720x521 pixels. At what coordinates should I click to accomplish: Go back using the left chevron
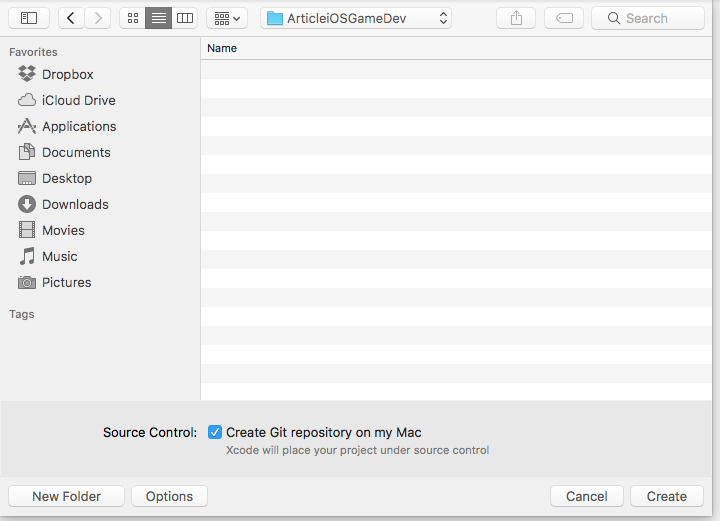pyautogui.click(x=71, y=18)
